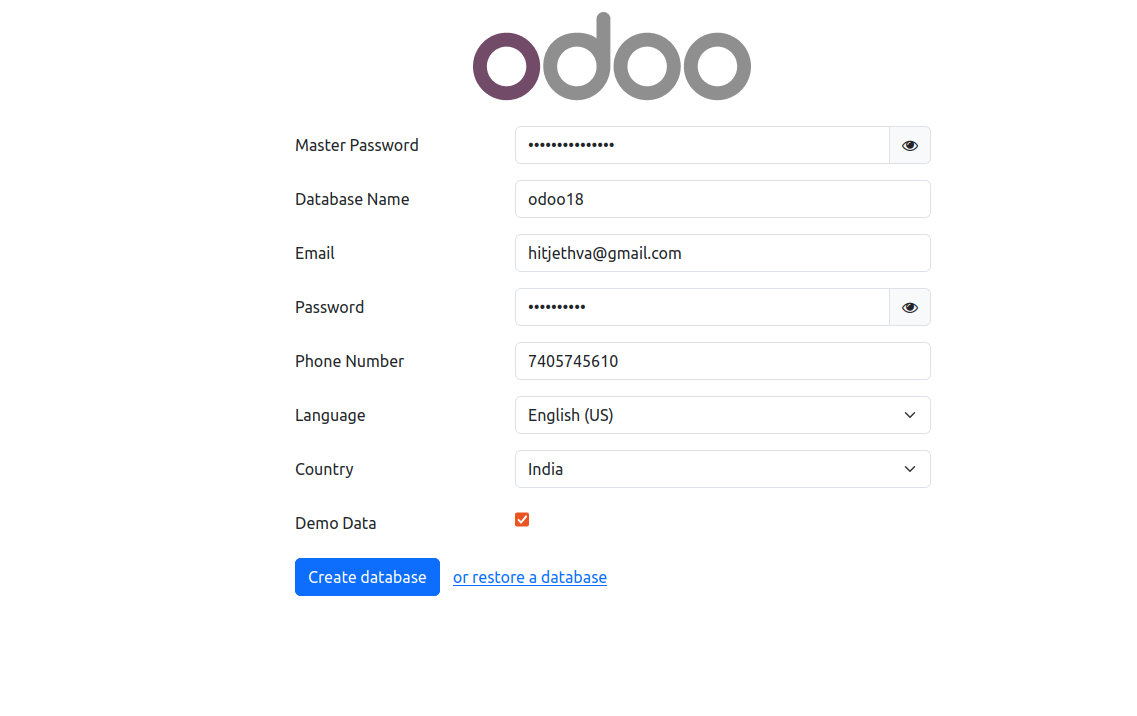Show the Master Password text via eye icon

[x=909, y=145]
